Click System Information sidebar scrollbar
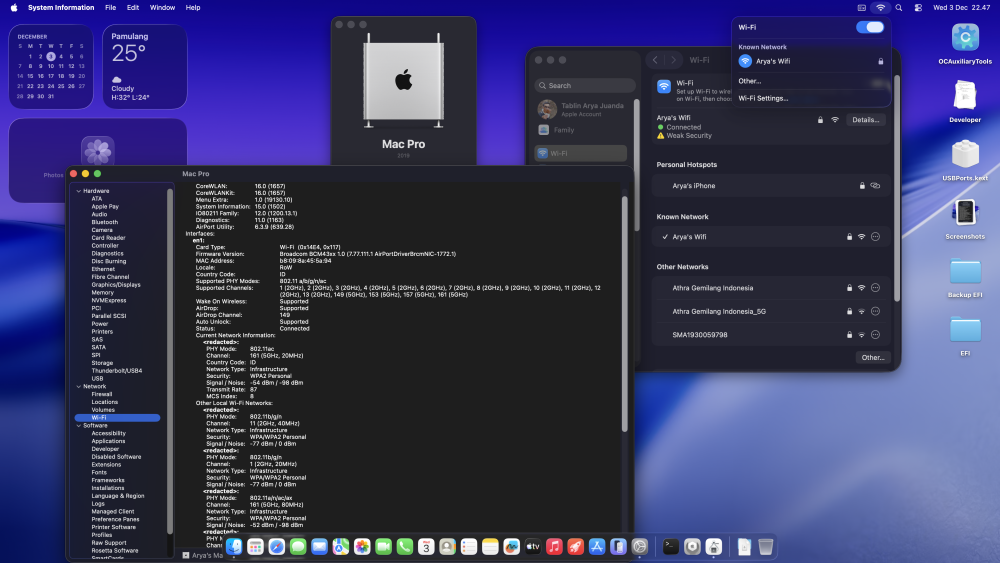Image resolution: width=1000 pixels, height=563 pixels. (x=170, y=362)
